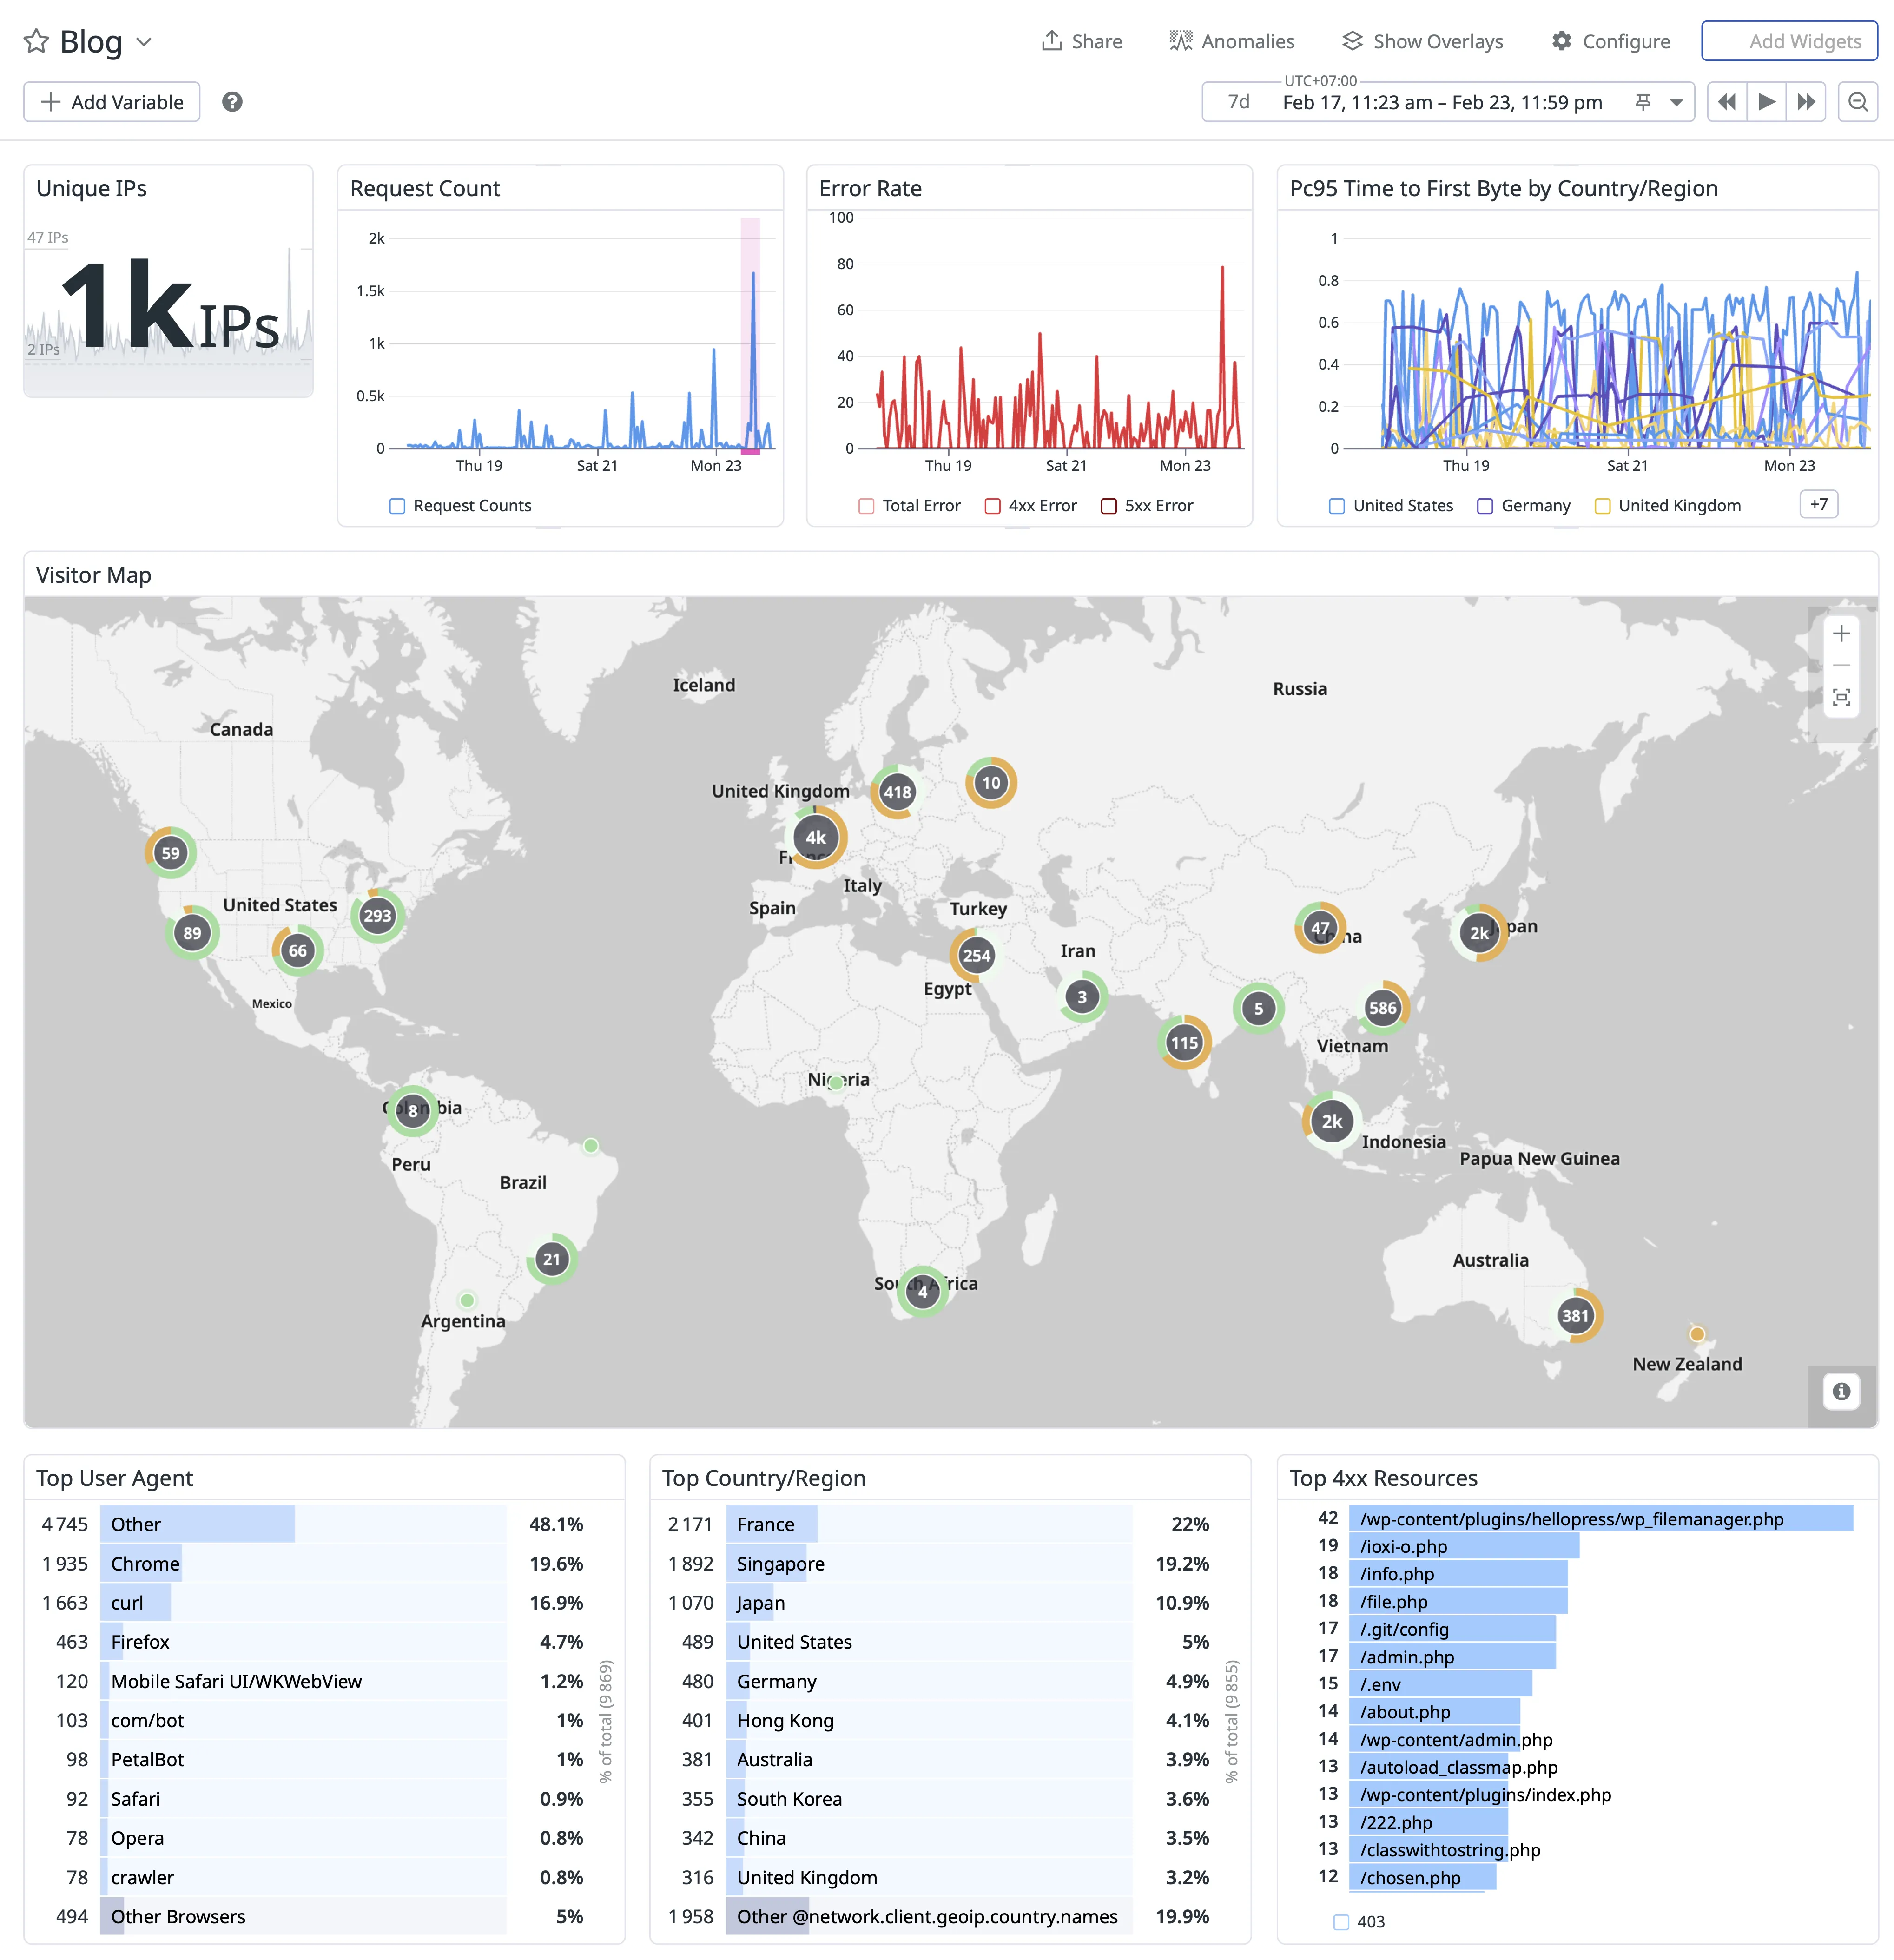The width and height of the screenshot is (1894, 1960).
Task: Check the 403 filter under Top 4xx Resources
Action: click(x=1340, y=1921)
